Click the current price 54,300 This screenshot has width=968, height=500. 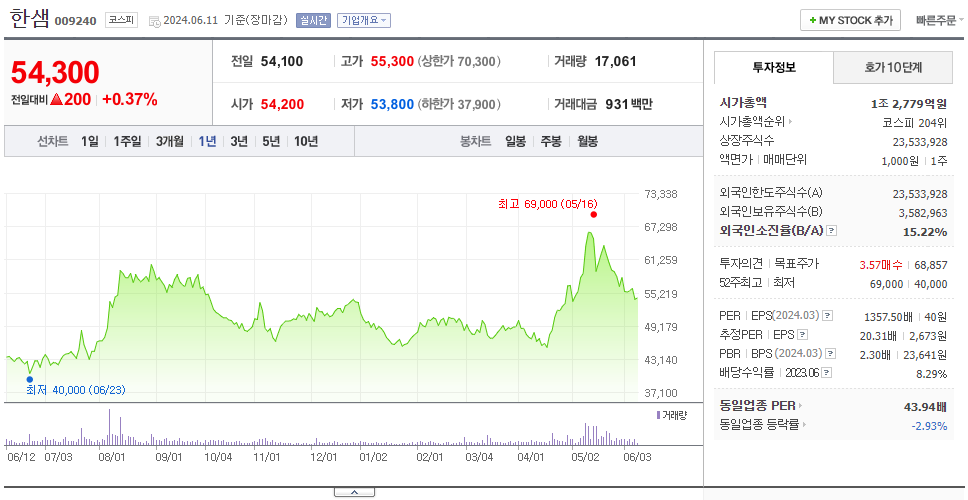pos(55,73)
